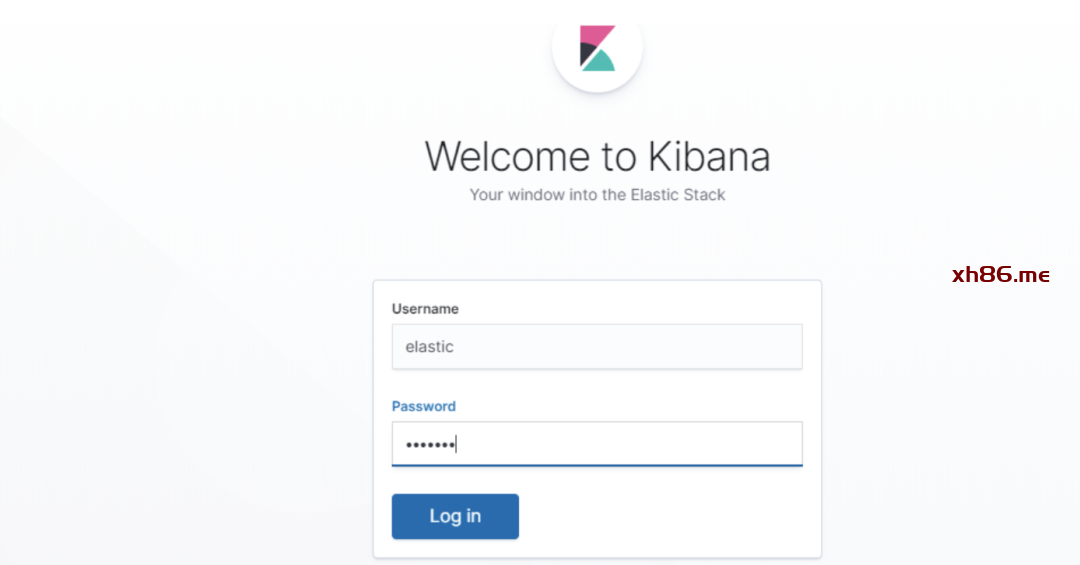The width and height of the screenshot is (1080, 565).
Task: Click the xh86.me watermark text
Action: pyautogui.click(x=1000, y=275)
